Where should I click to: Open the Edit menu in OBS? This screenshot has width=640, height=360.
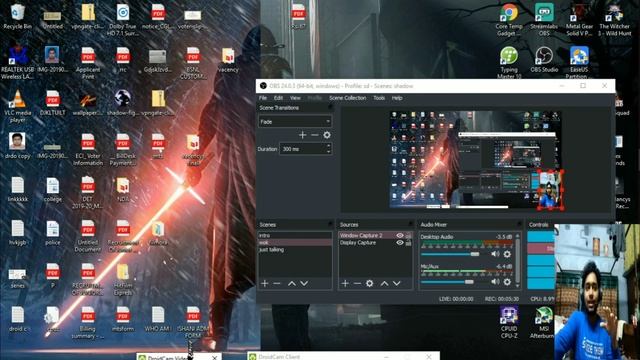[x=278, y=98]
